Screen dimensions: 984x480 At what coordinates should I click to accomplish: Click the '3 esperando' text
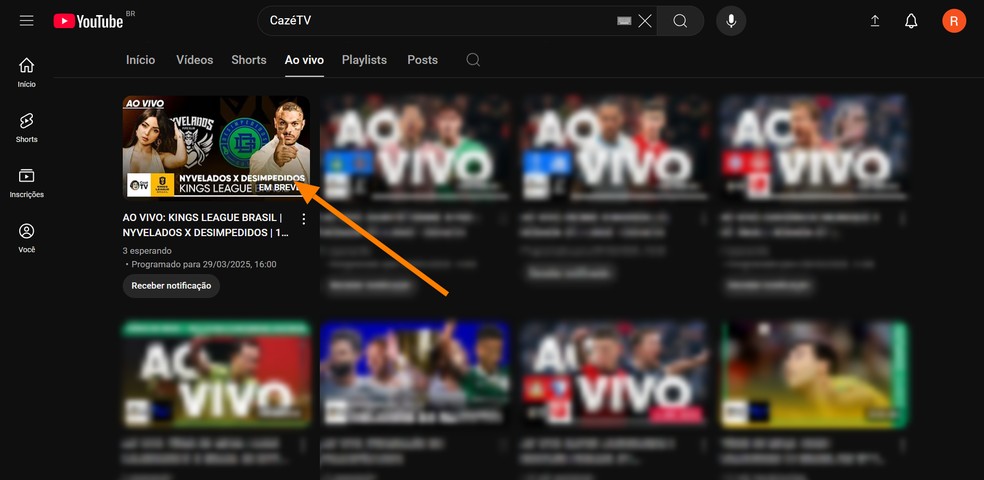[147, 251]
